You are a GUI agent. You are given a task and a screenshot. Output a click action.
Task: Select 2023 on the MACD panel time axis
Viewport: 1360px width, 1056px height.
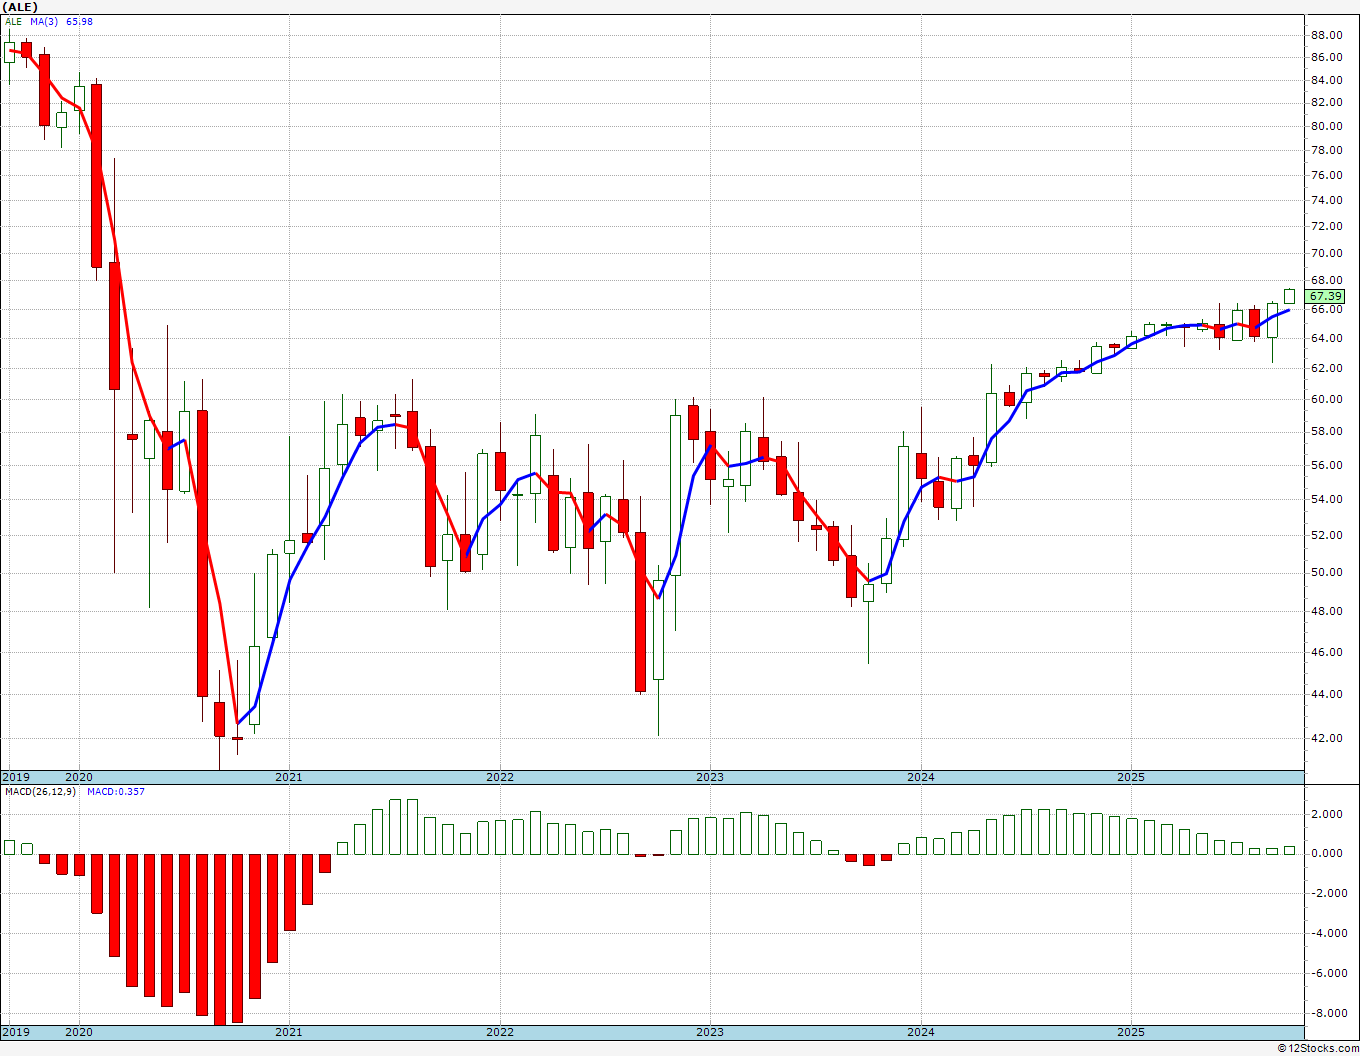pyautogui.click(x=709, y=1032)
